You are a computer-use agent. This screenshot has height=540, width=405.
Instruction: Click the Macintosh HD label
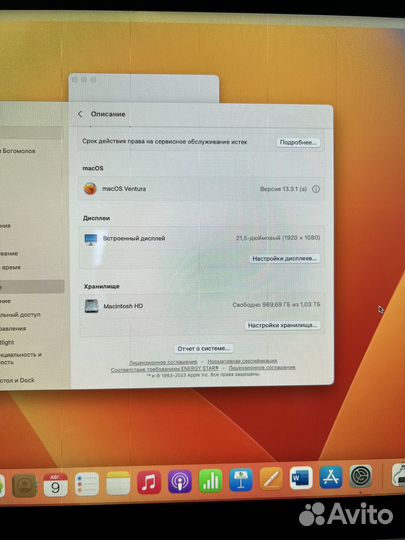click(123, 306)
